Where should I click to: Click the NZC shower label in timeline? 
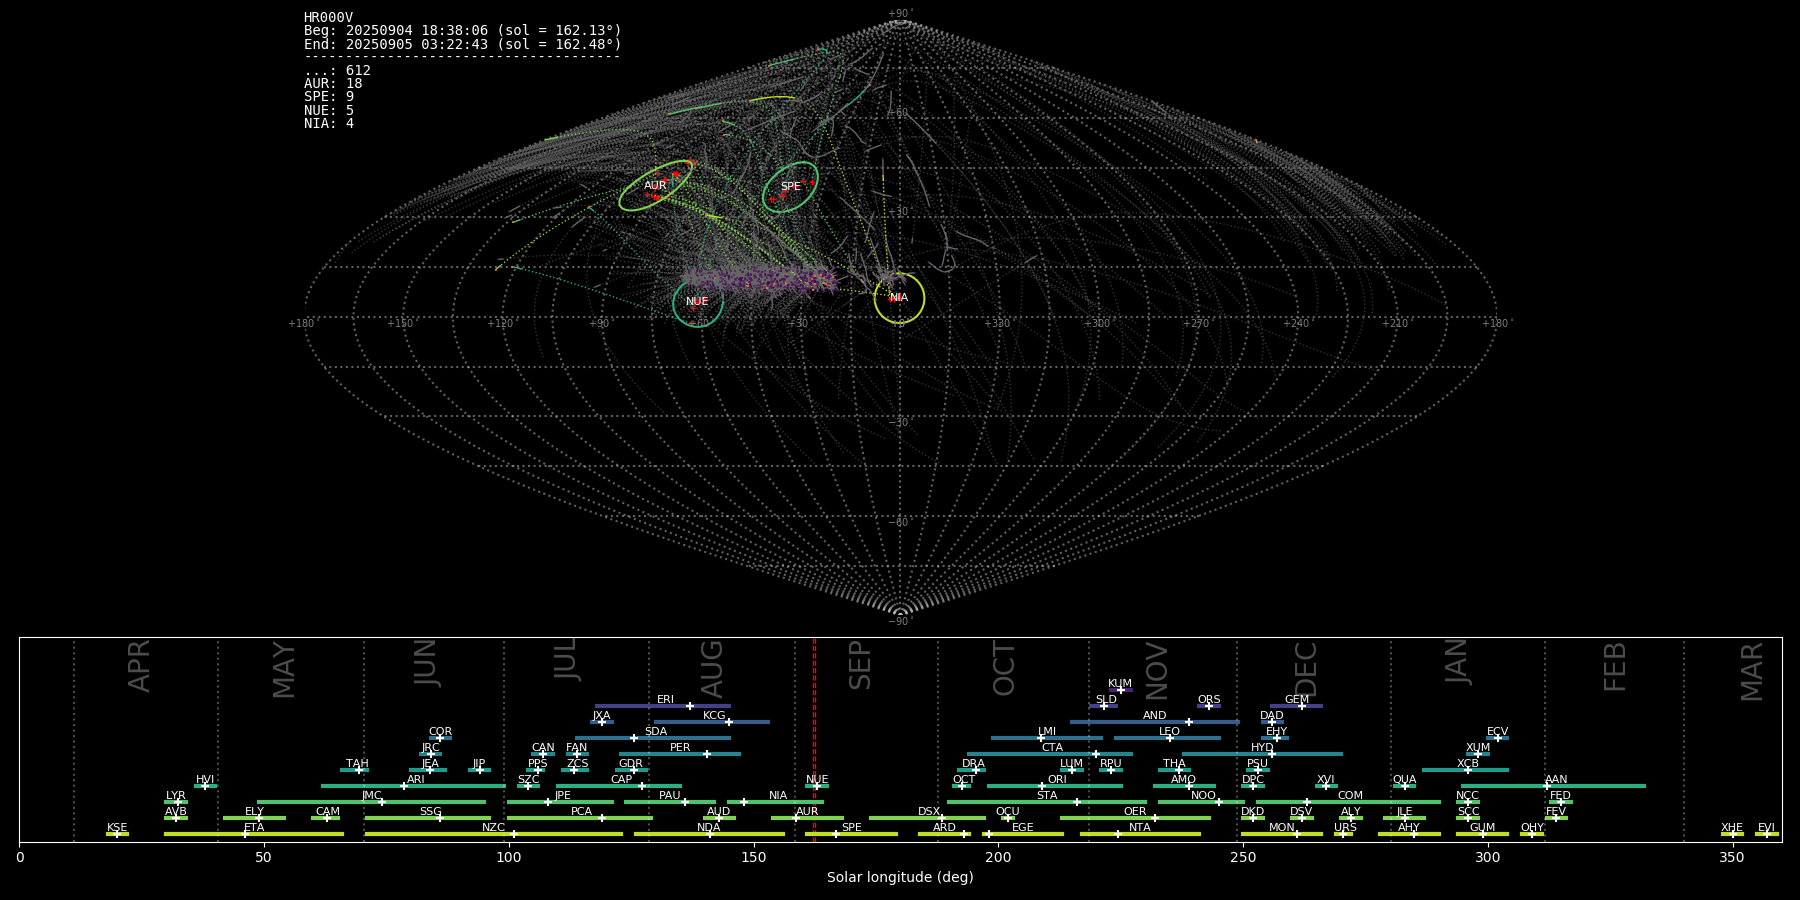point(493,828)
